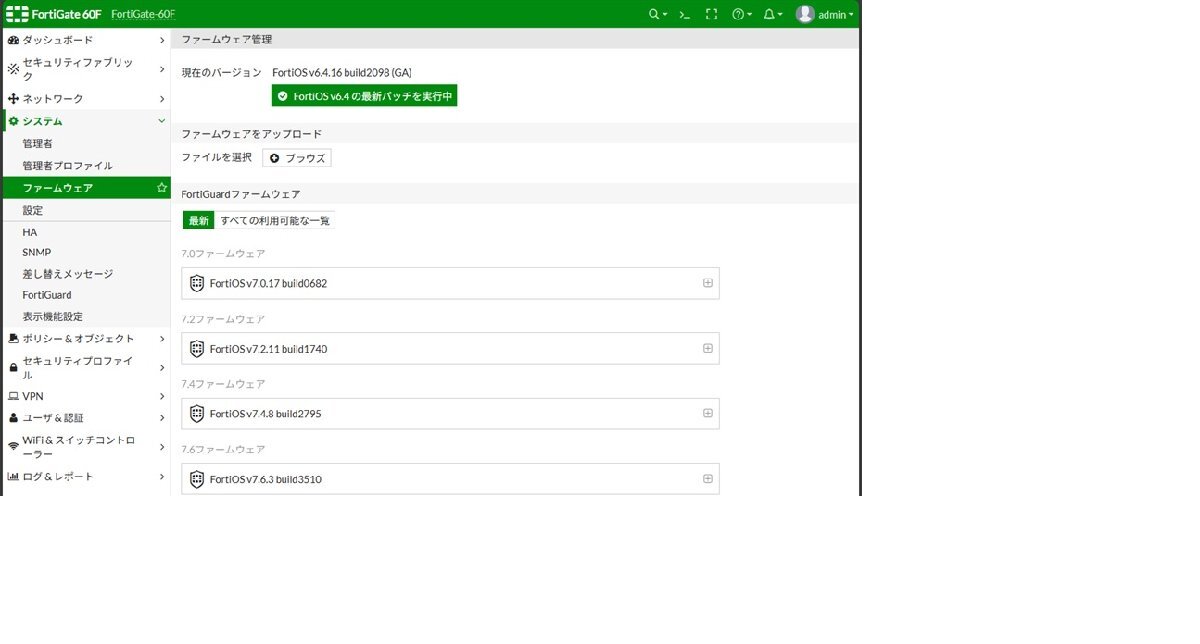
Task: Select the 最新 firmware tab
Action: pyautogui.click(x=198, y=220)
